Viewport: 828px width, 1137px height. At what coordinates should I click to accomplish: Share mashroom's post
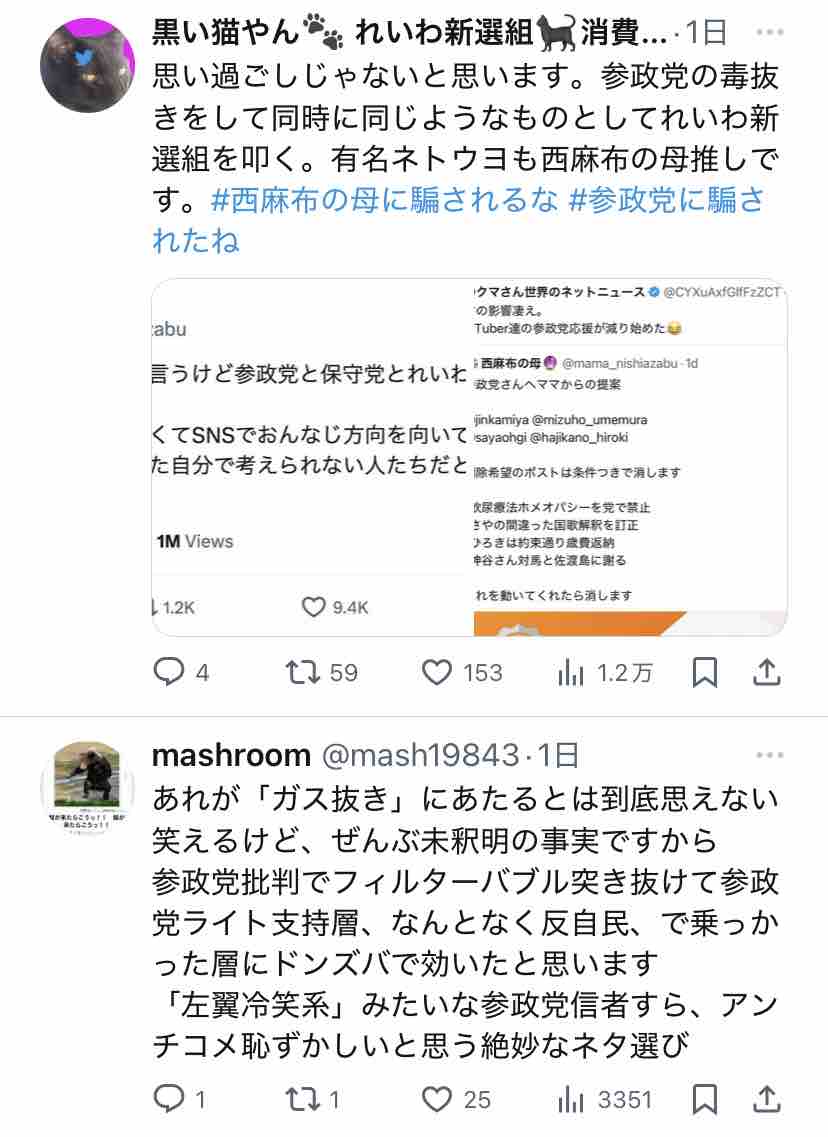(766, 1099)
